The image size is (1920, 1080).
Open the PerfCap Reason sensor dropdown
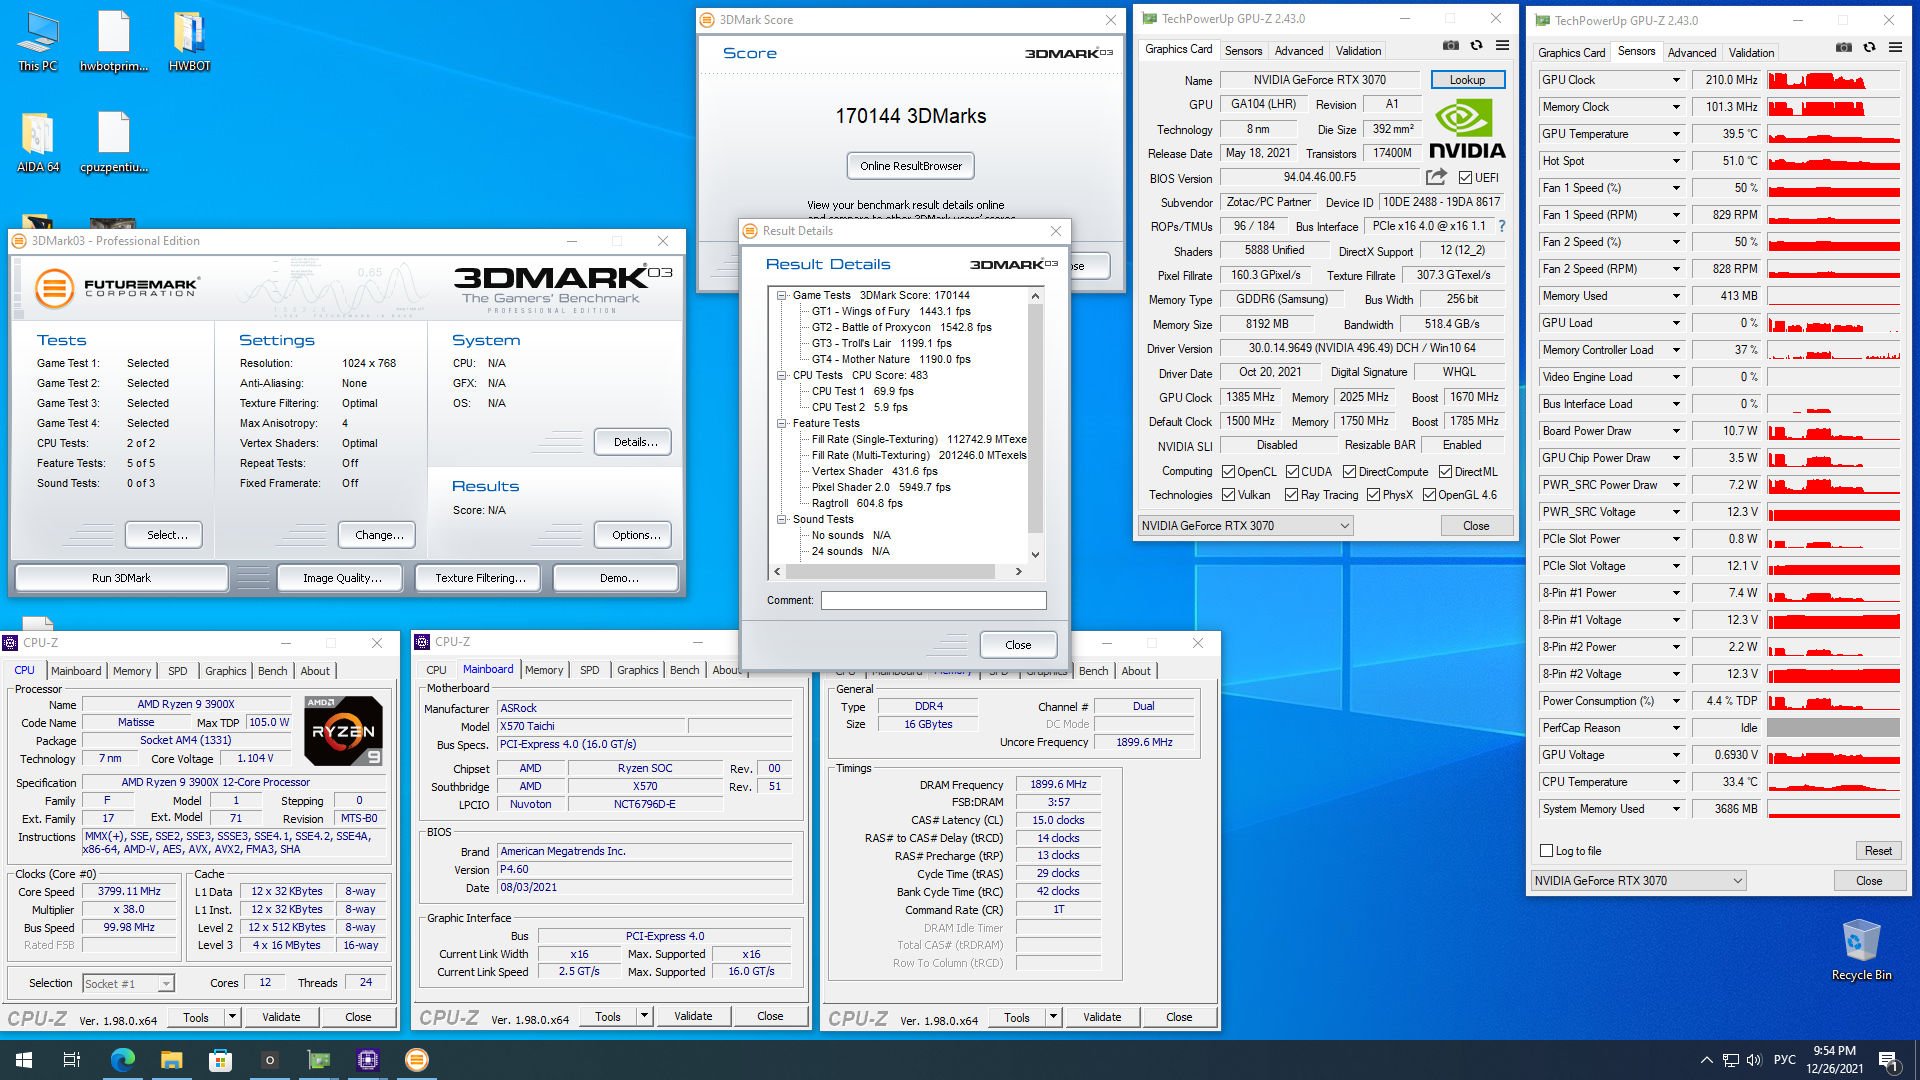pyautogui.click(x=1676, y=728)
